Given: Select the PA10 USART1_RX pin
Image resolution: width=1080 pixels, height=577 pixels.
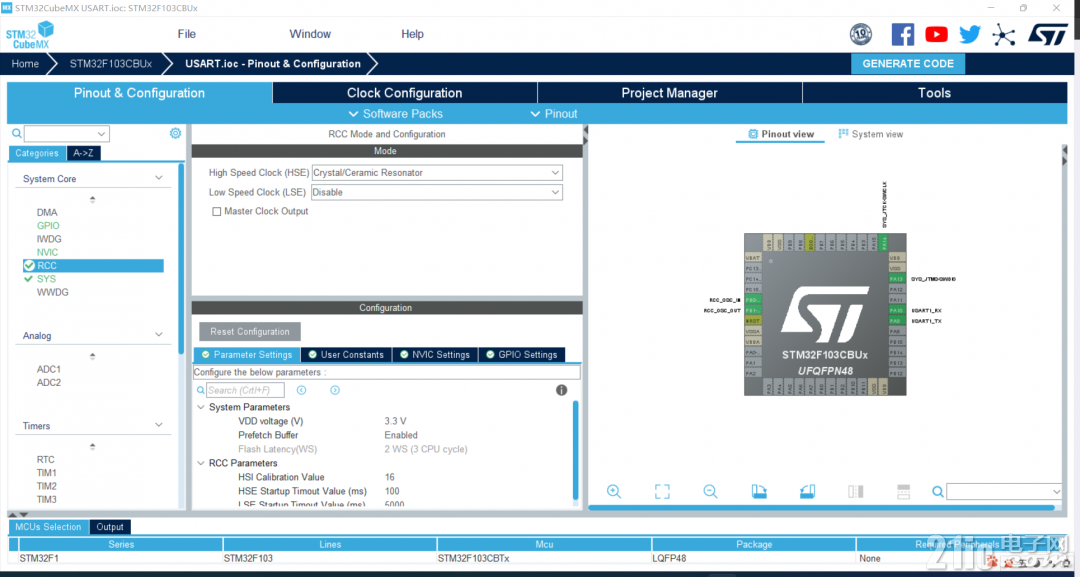Looking at the screenshot, I should (896, 311).
